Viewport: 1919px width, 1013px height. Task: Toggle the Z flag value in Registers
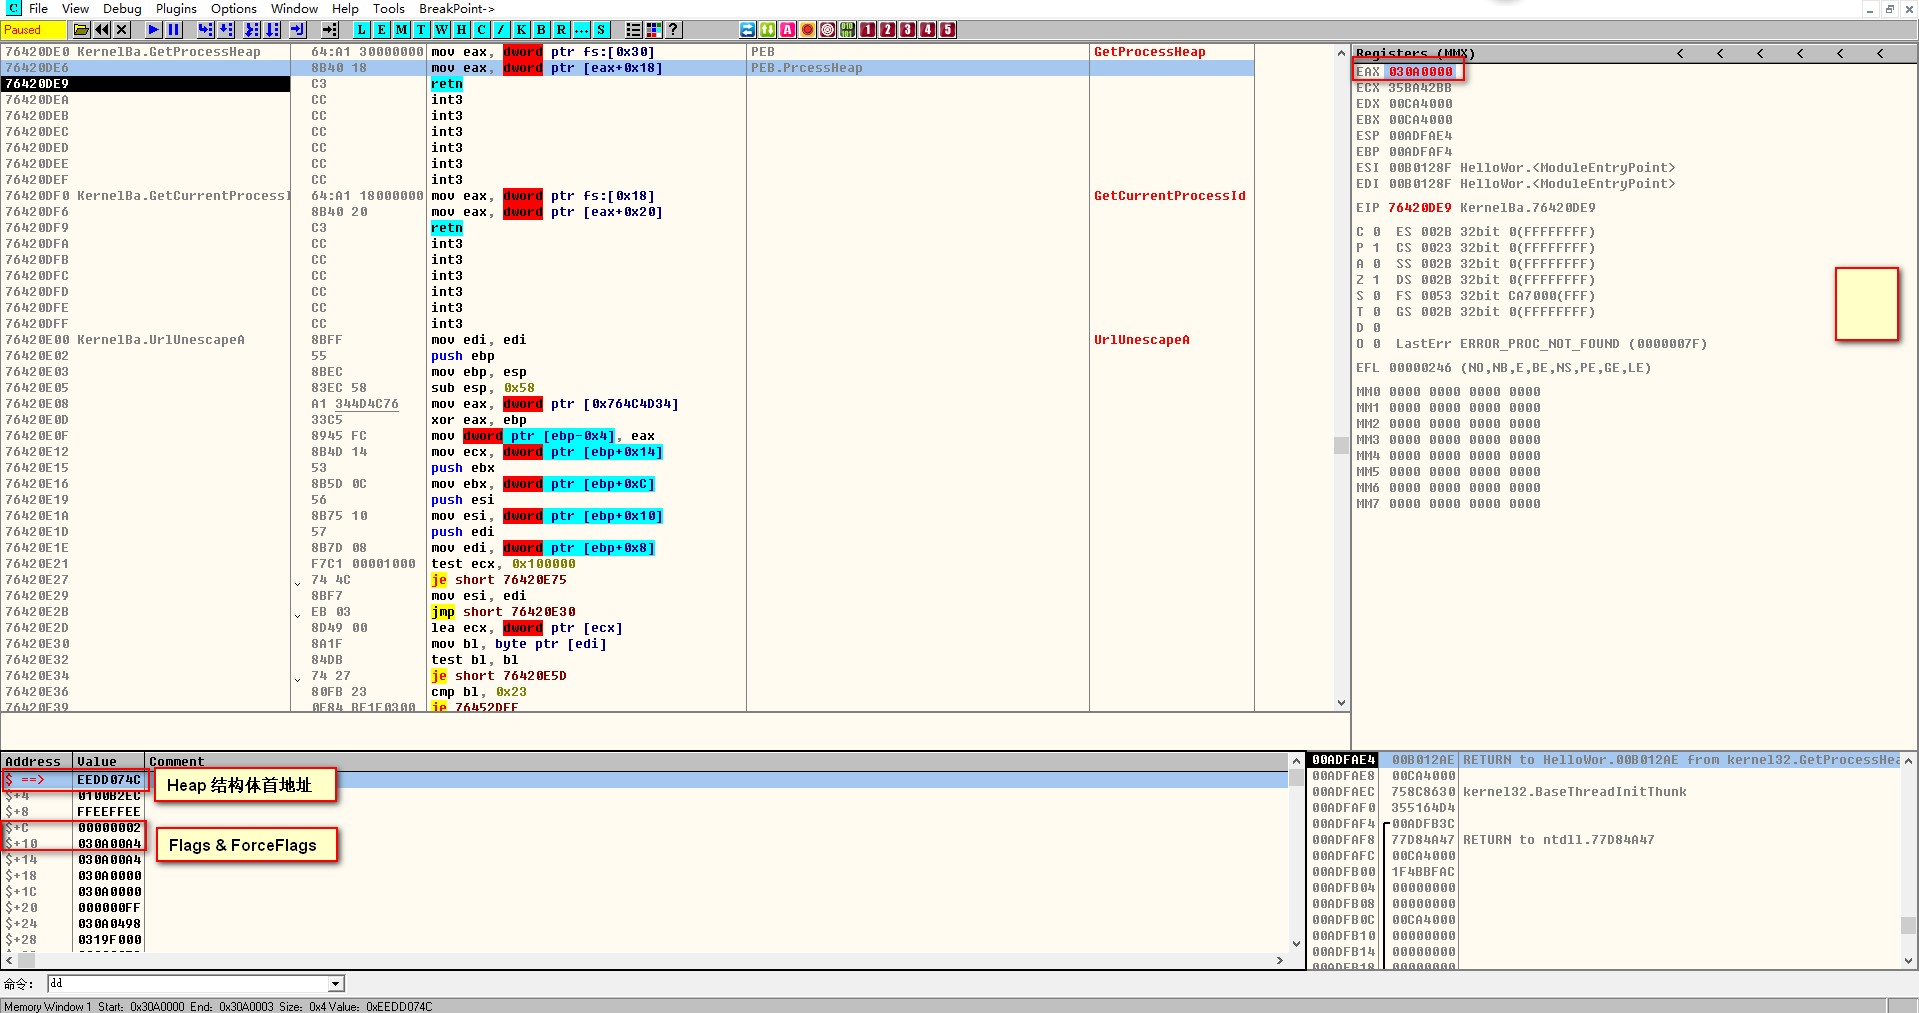point(1377,280)
